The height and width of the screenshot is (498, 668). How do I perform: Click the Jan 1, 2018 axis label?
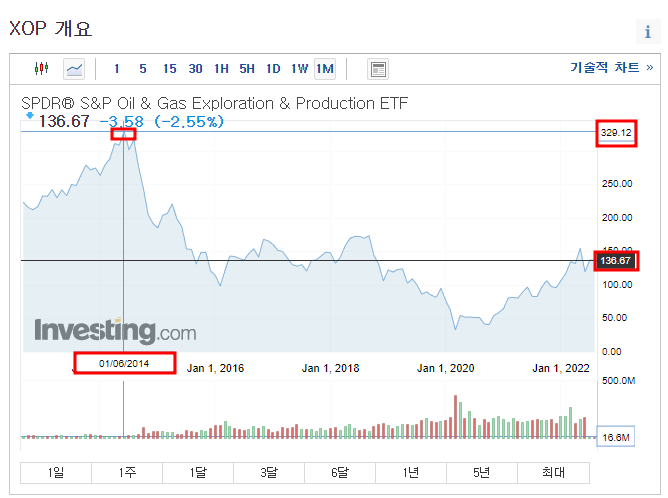(x=331, y=368)
